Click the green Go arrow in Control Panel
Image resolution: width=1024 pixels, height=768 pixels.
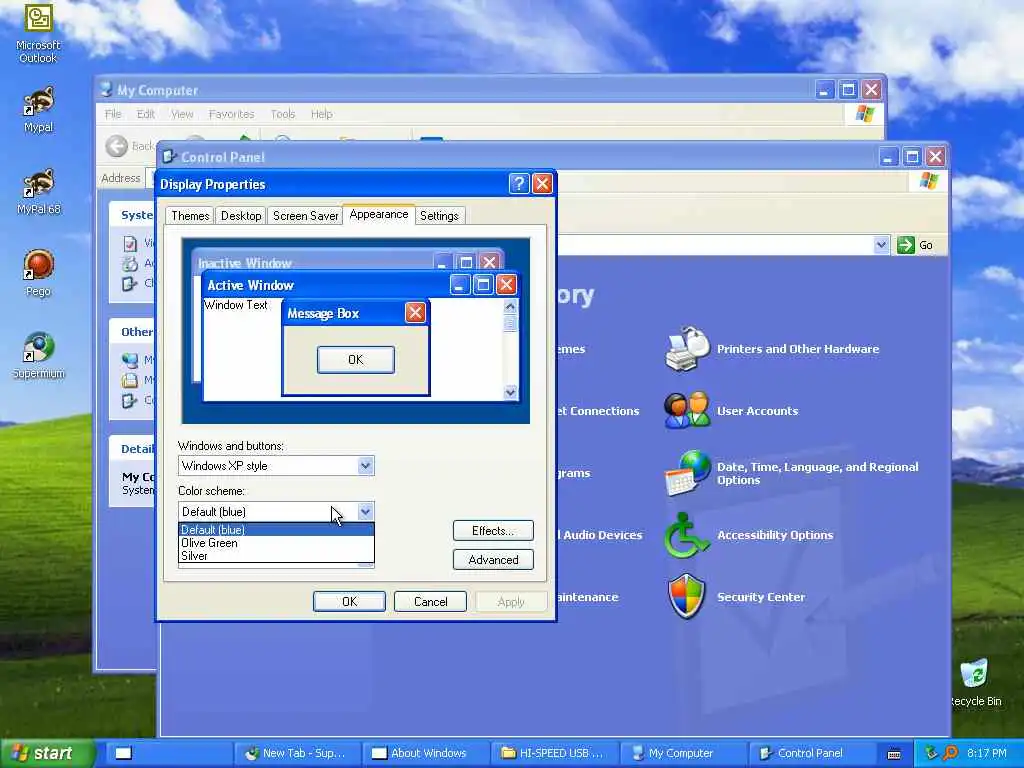(906, 245)
